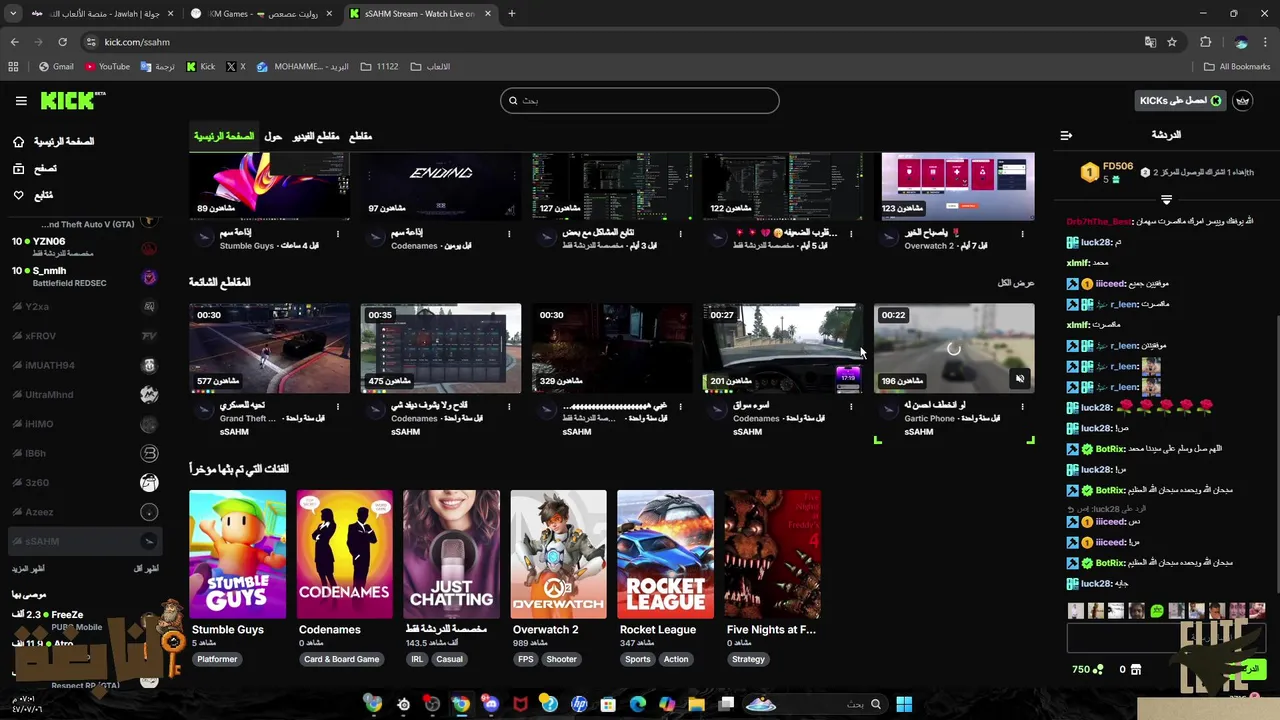
Task: Expand sidebar with 'أظهر المزيد' show more
Action: coord(29,568)
